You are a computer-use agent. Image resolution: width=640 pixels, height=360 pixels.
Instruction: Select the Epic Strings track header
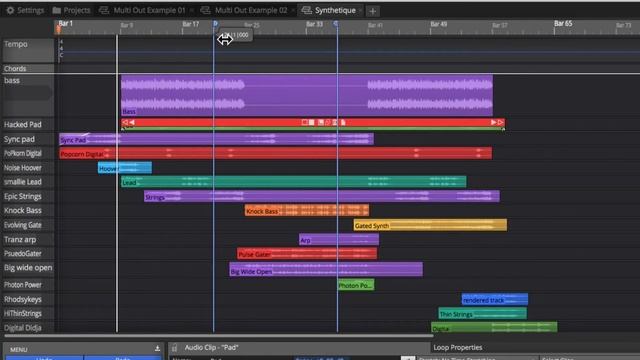[x=28, y=196]
